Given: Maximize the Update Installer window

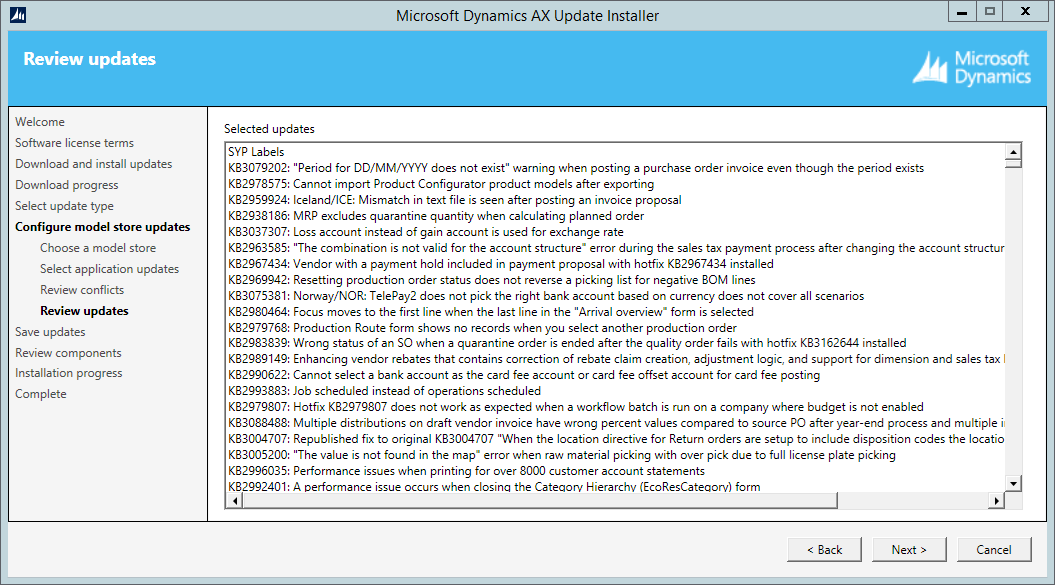Looking at the screenshot, I should [x=989, y=11].
